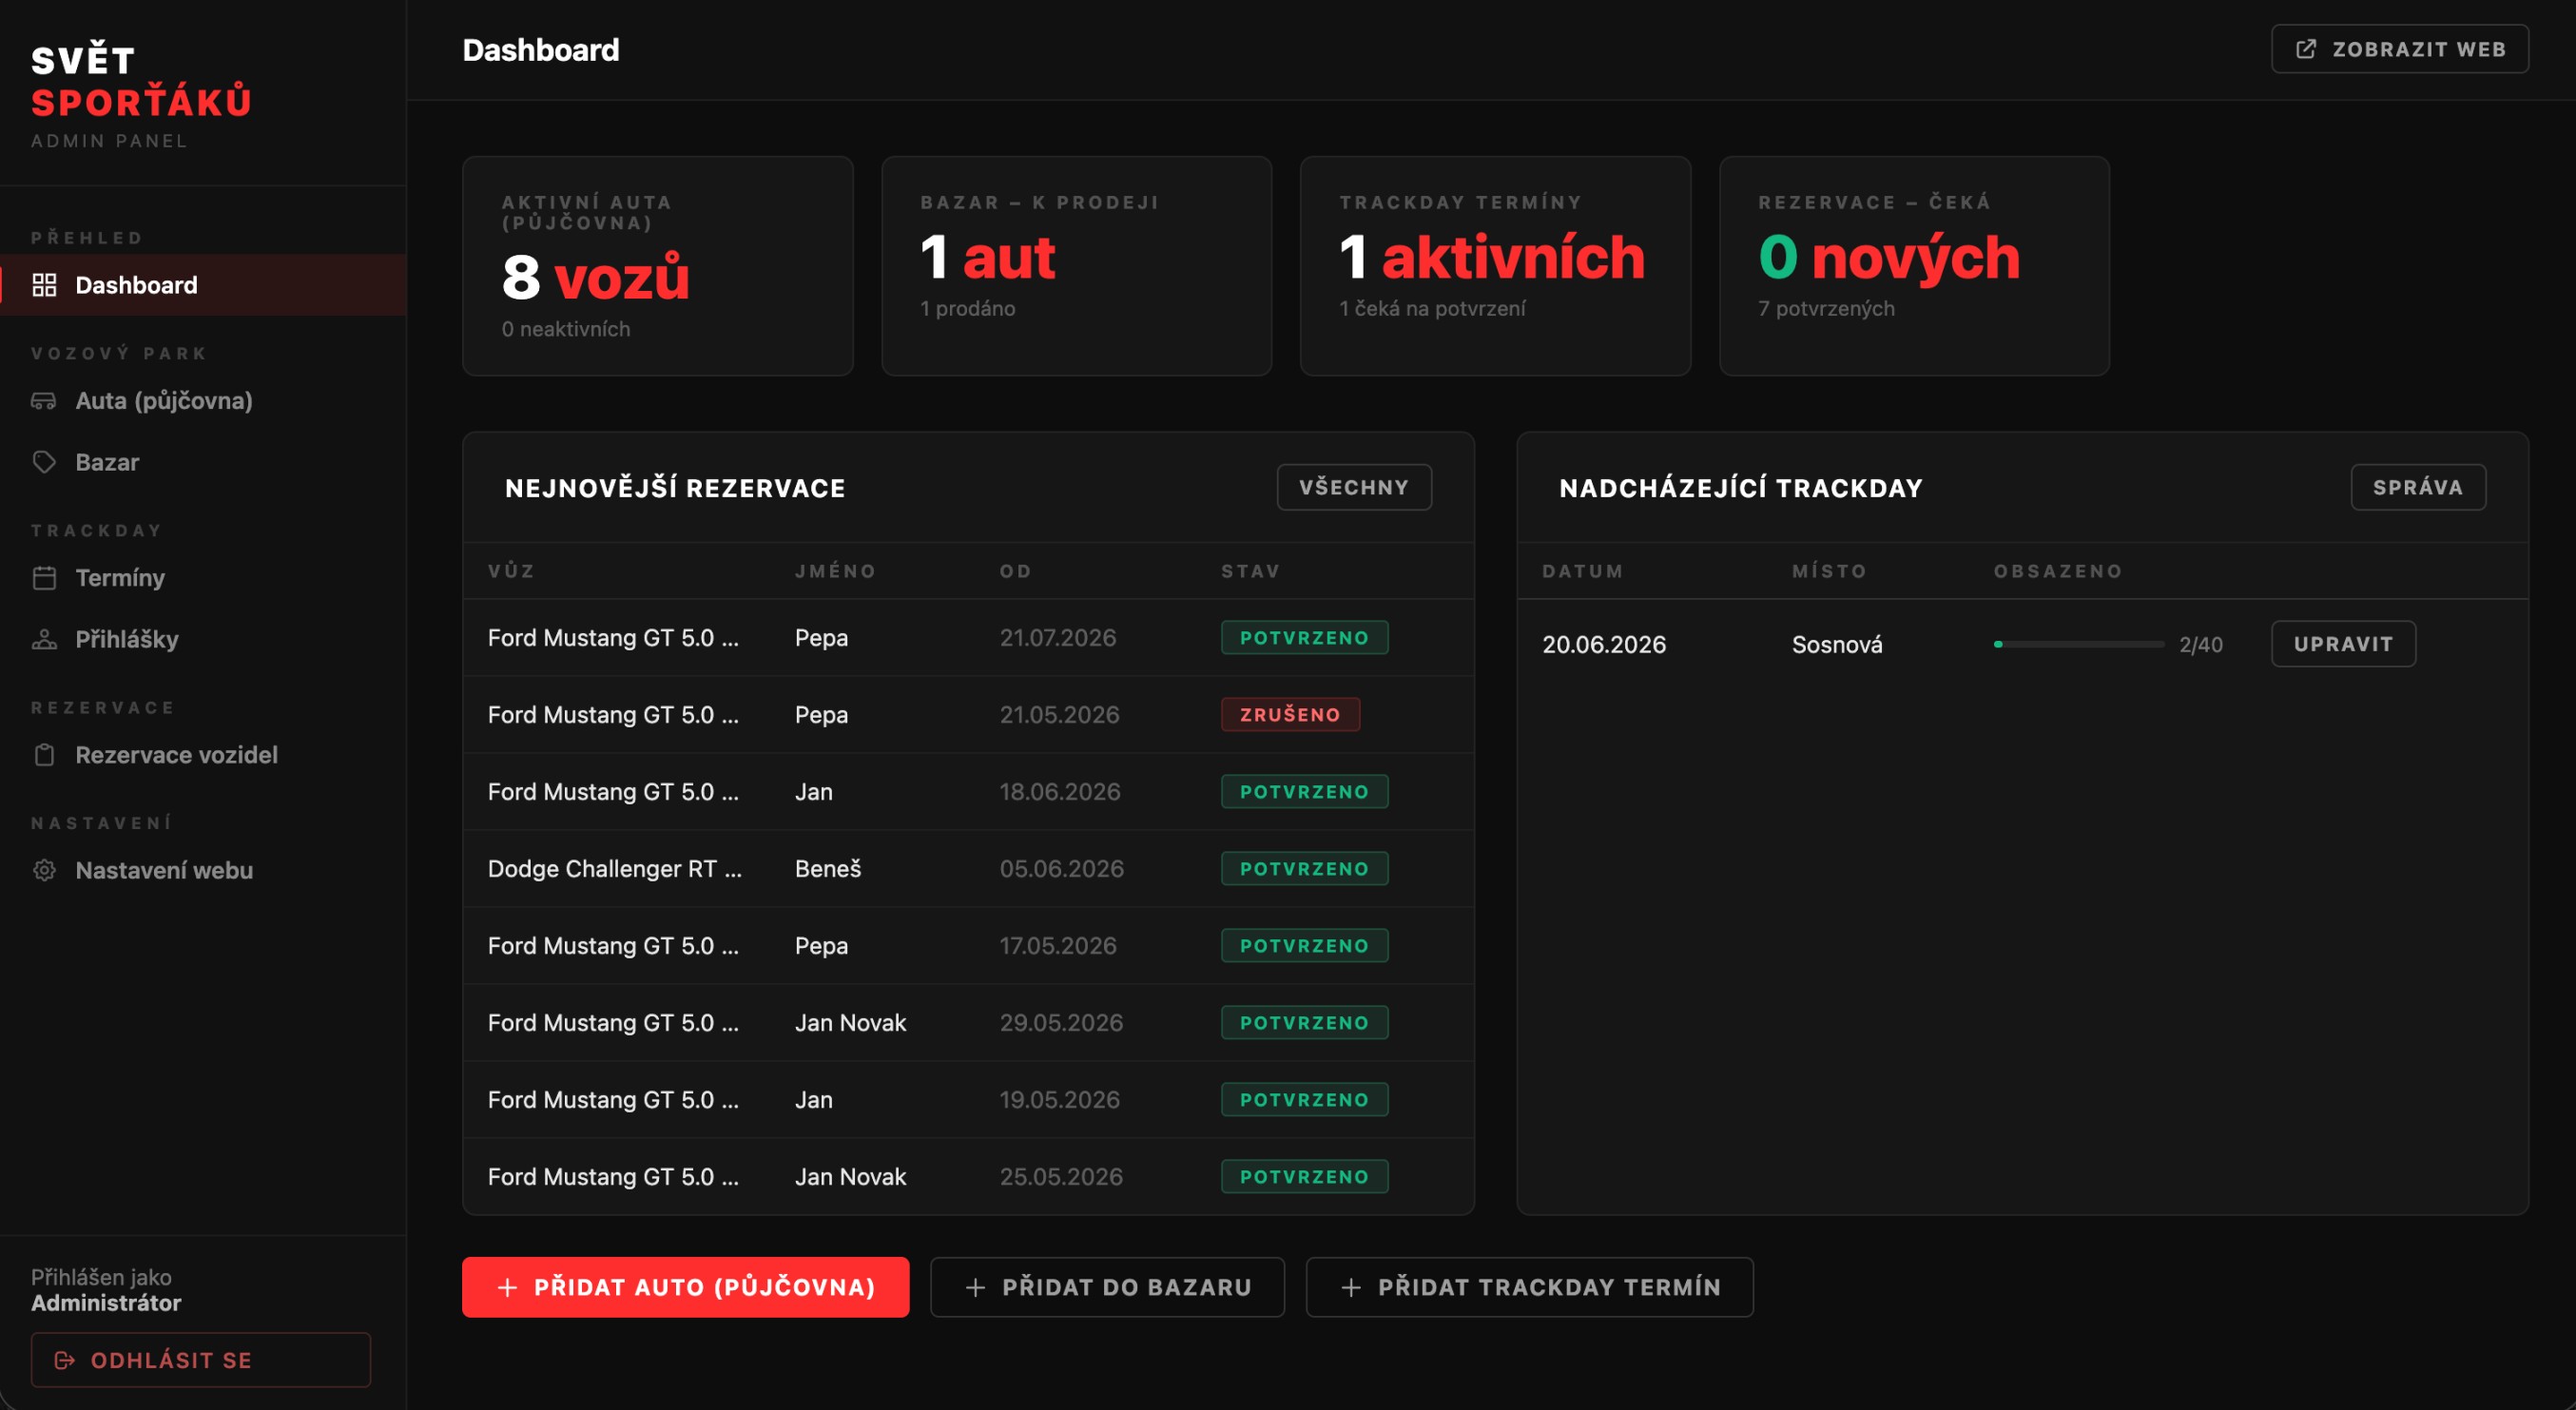This screenshot has width=2576, height=1410.
Task: Click the date 18.06.2026 in reservations
Action: [1060, 792]
